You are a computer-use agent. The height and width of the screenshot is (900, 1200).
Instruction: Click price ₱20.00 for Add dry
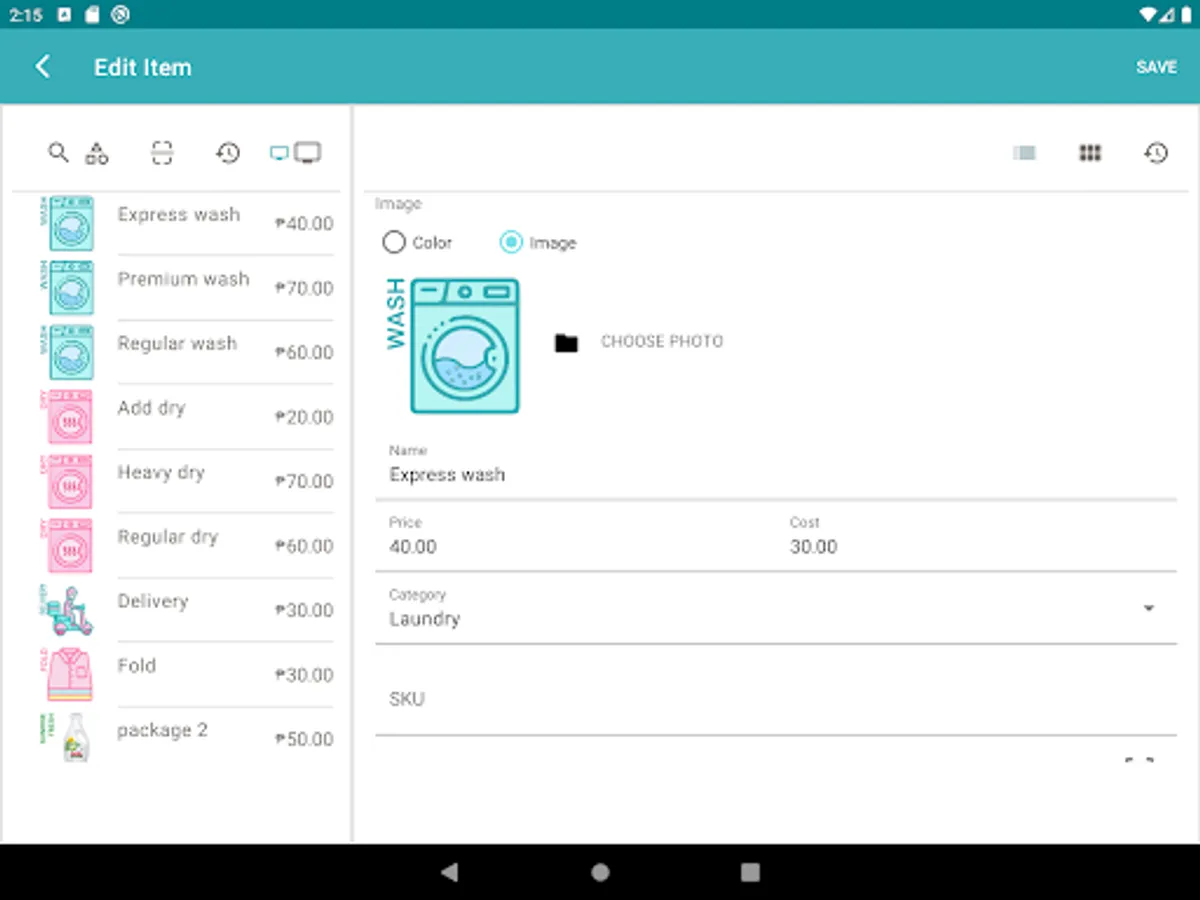pos(304,417)
